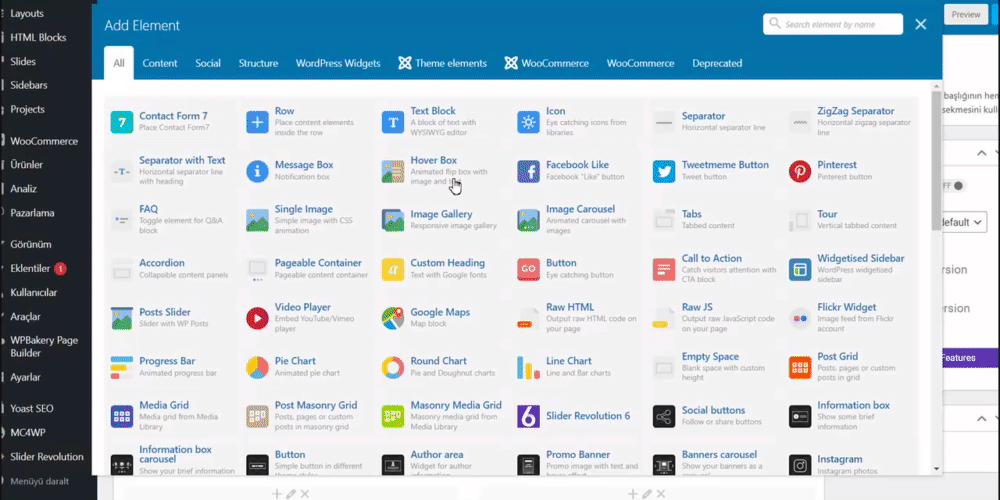Click the search element by name field
Image resolution: width=1000 pixels, height=500 pixels.
(832, 24)
